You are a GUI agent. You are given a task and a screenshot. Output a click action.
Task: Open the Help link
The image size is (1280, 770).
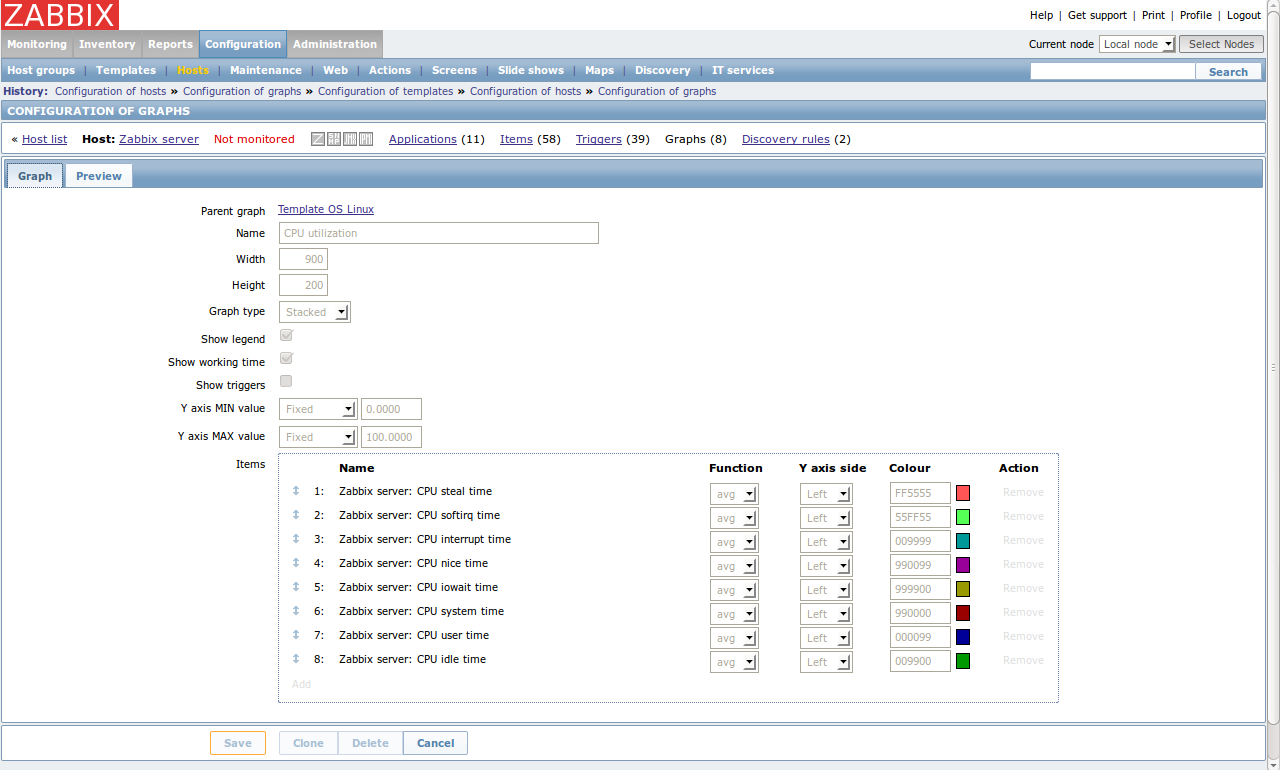[1041, 15]
